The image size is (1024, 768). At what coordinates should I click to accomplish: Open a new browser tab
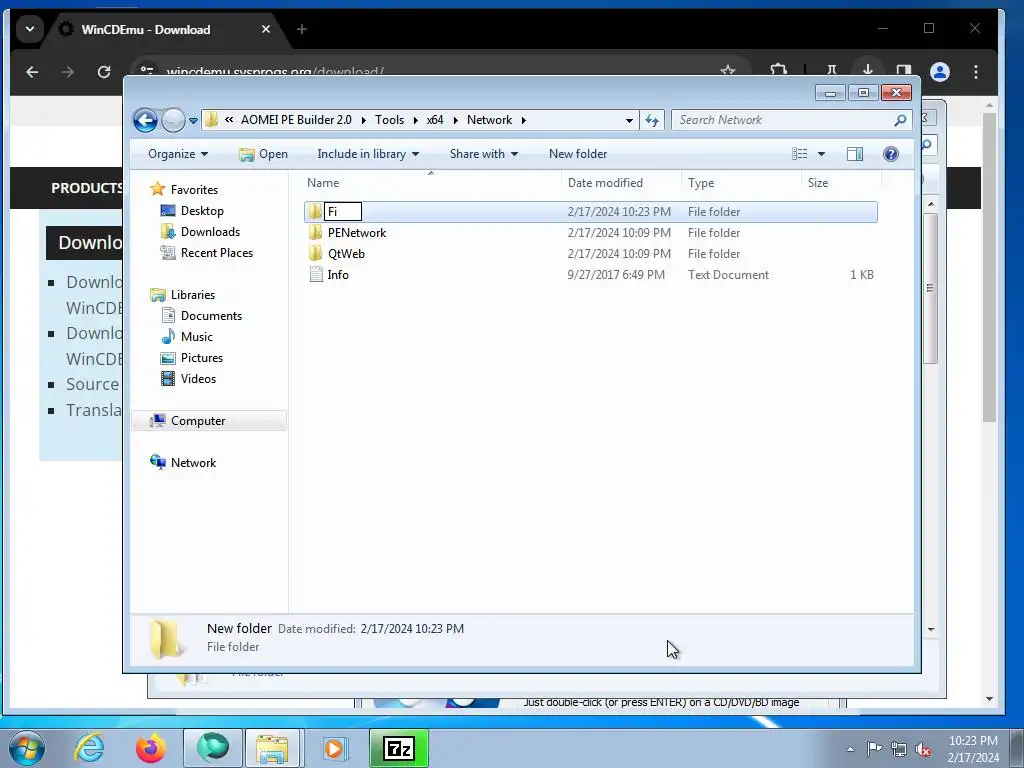(x=302, y=29)
